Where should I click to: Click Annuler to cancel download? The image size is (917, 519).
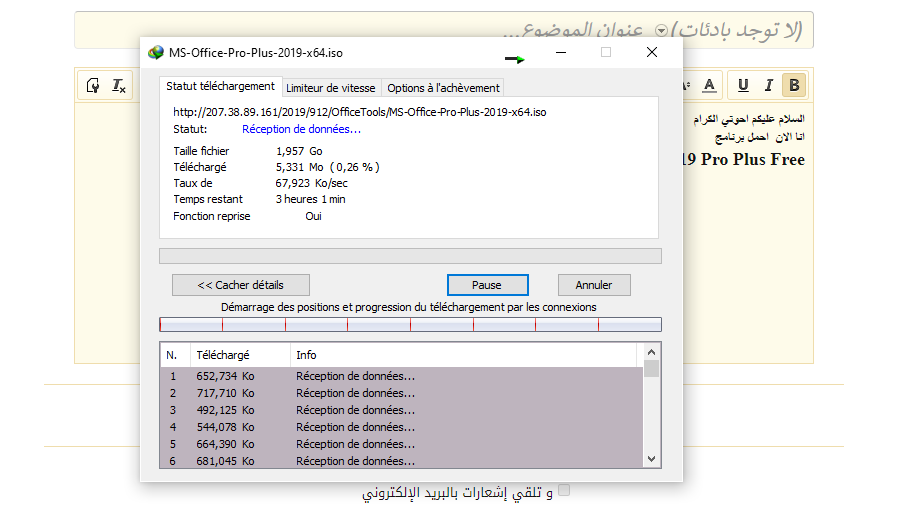click(594, 285)
